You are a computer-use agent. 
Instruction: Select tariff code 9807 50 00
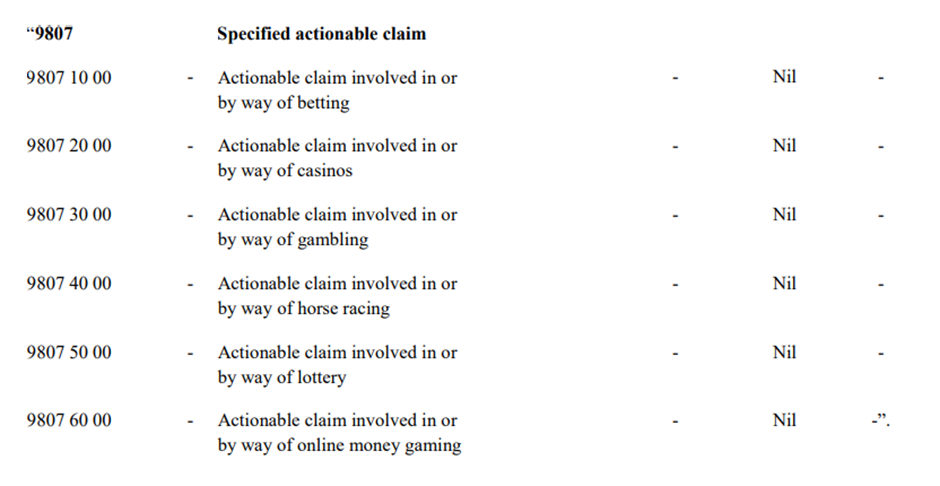(69, 352)
